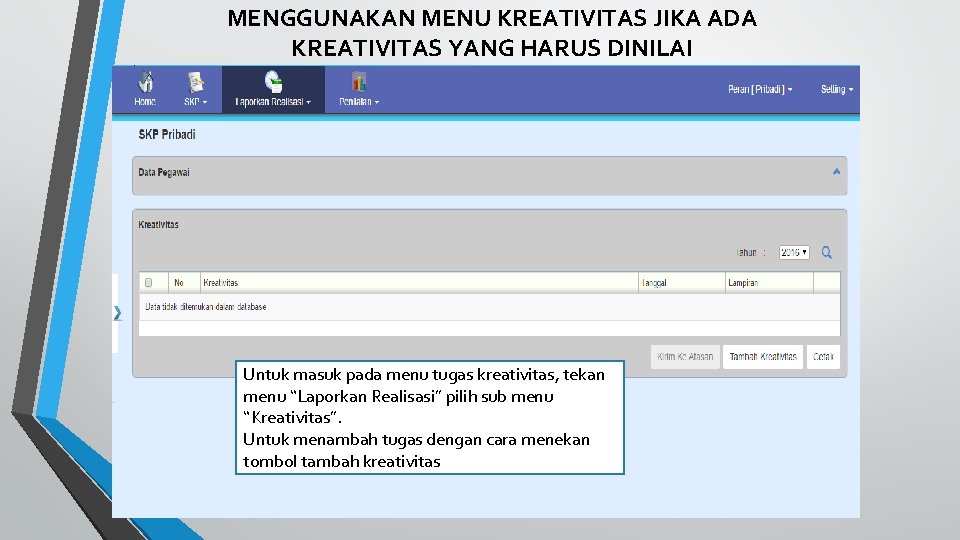Click the Data Pegawai panel title

[x=163, y=172]
